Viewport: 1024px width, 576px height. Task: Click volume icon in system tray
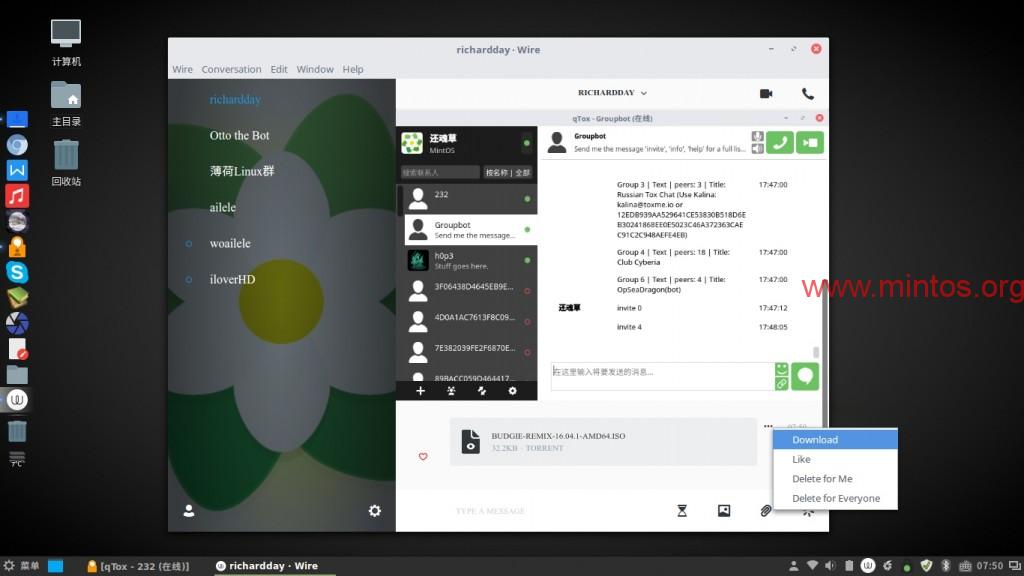pos(830,566)
